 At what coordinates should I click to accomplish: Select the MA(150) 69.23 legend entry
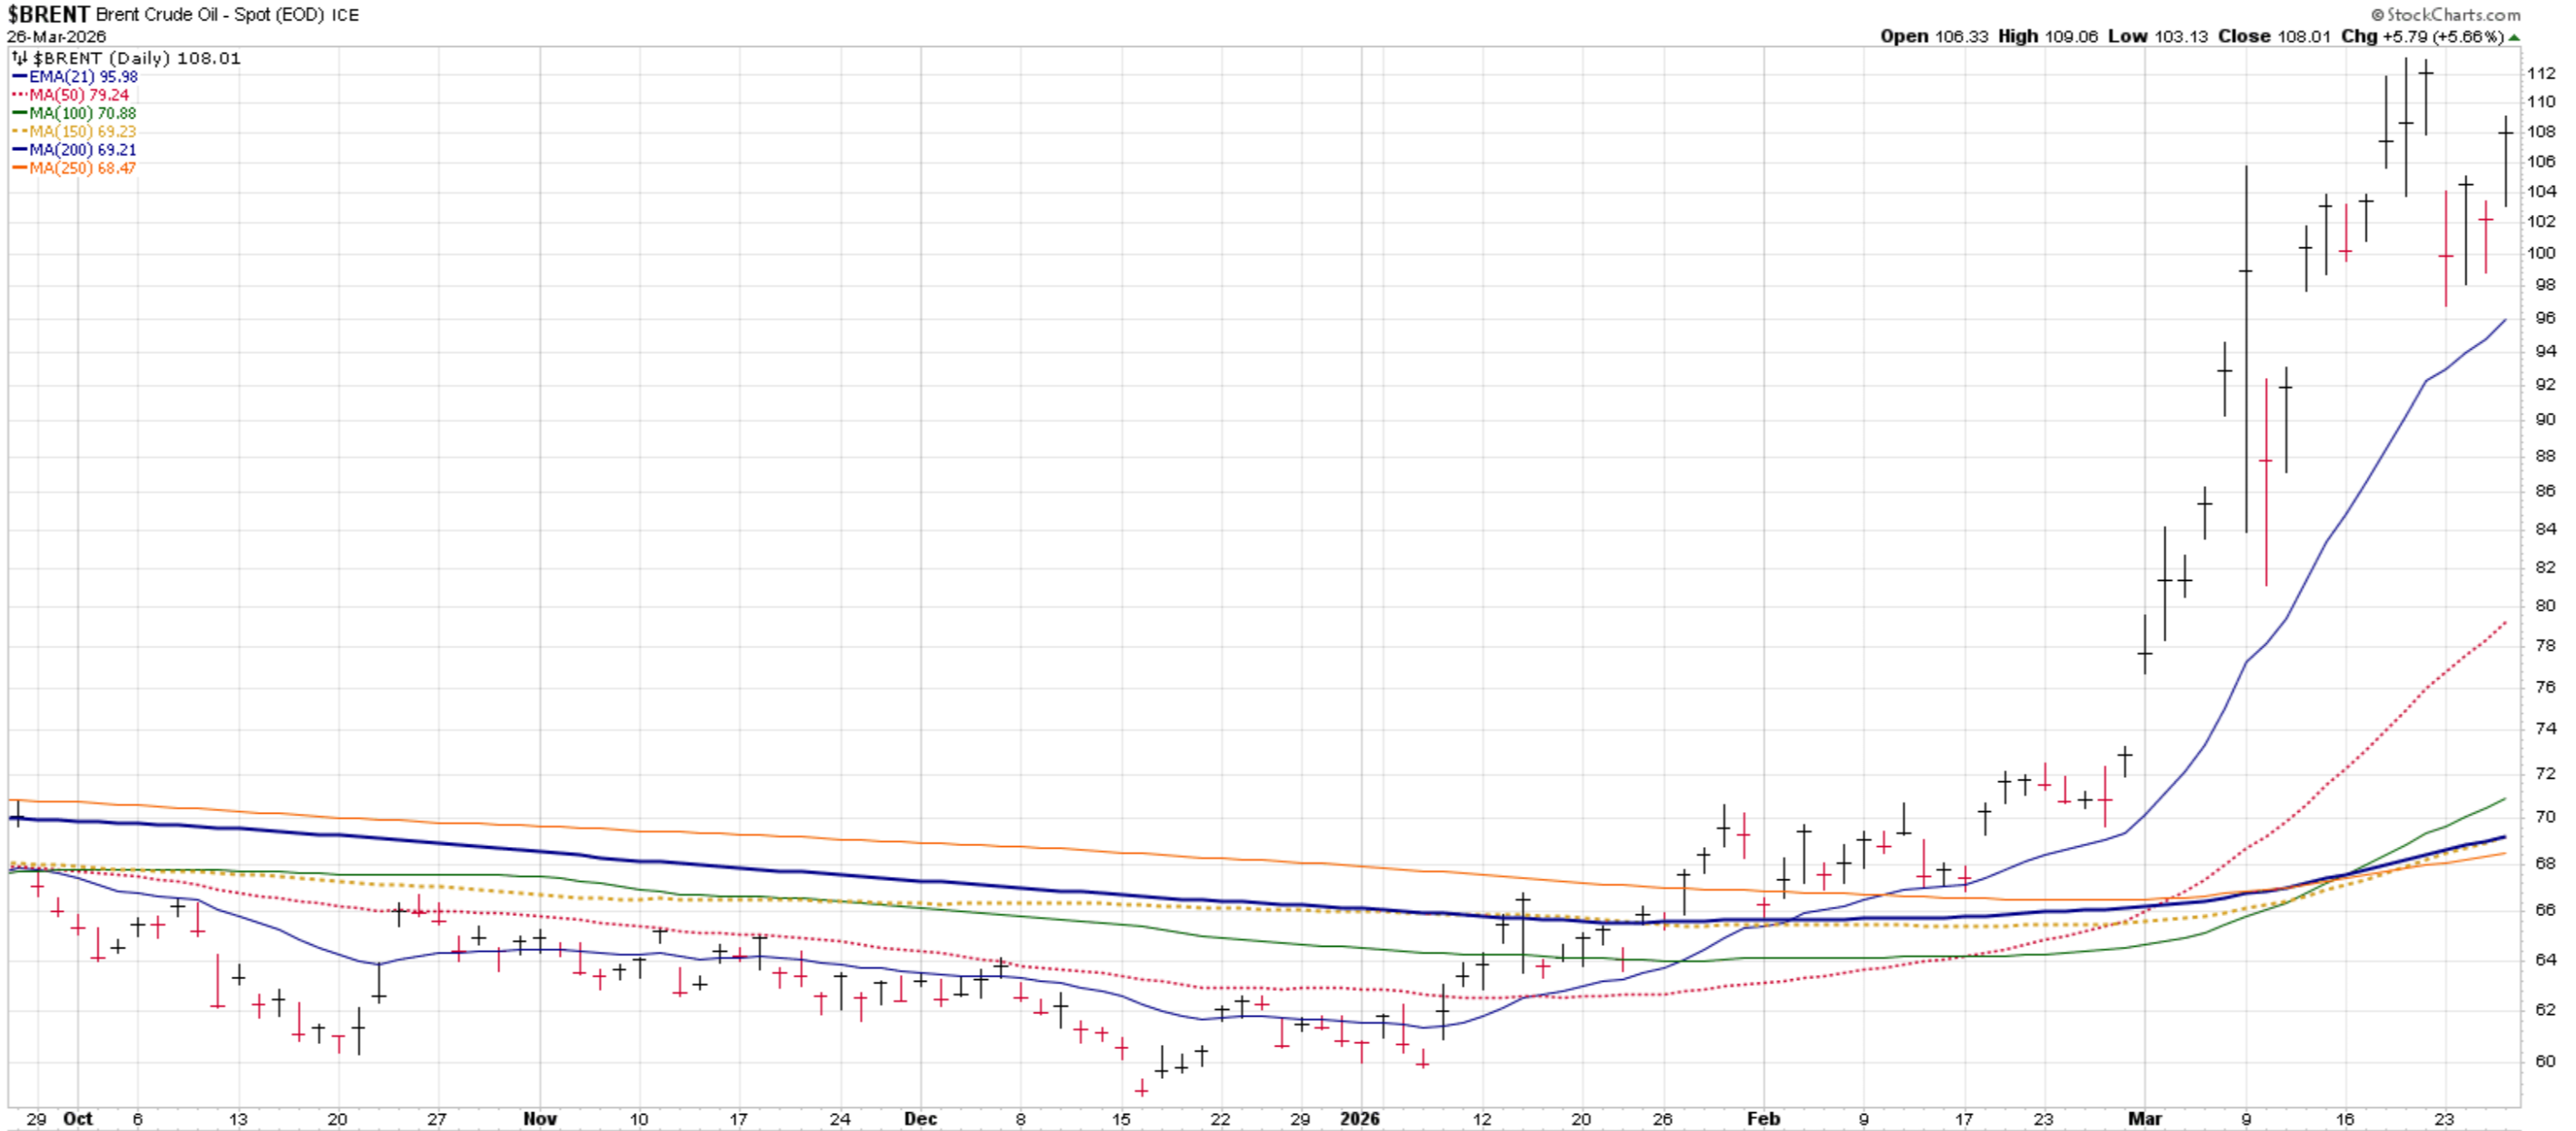click(82, 131)
